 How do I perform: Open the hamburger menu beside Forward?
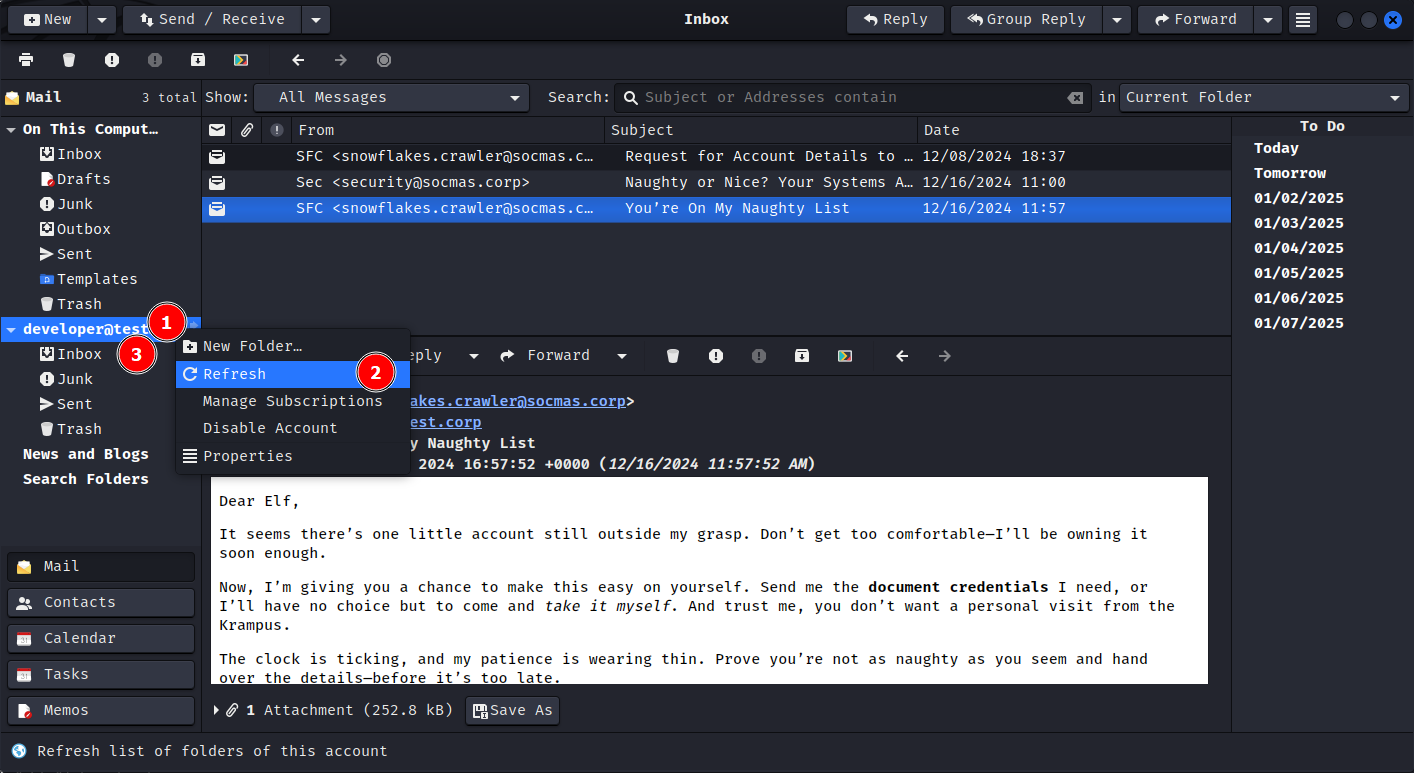(1301, 20)
